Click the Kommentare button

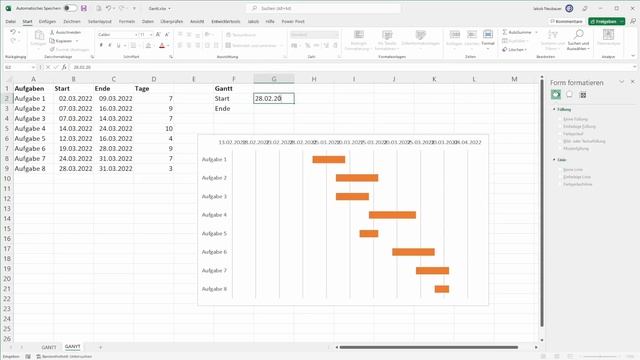(566, 21)
